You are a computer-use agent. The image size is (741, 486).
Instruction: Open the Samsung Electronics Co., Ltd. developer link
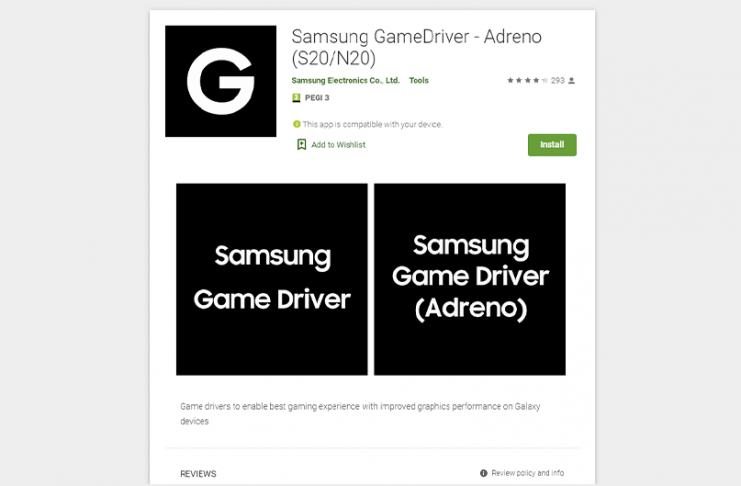(x=345, y=80)
